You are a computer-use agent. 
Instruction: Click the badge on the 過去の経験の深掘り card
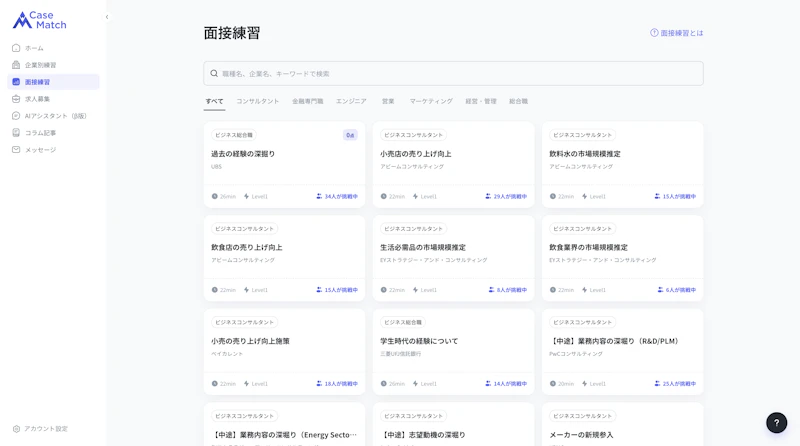350,135
